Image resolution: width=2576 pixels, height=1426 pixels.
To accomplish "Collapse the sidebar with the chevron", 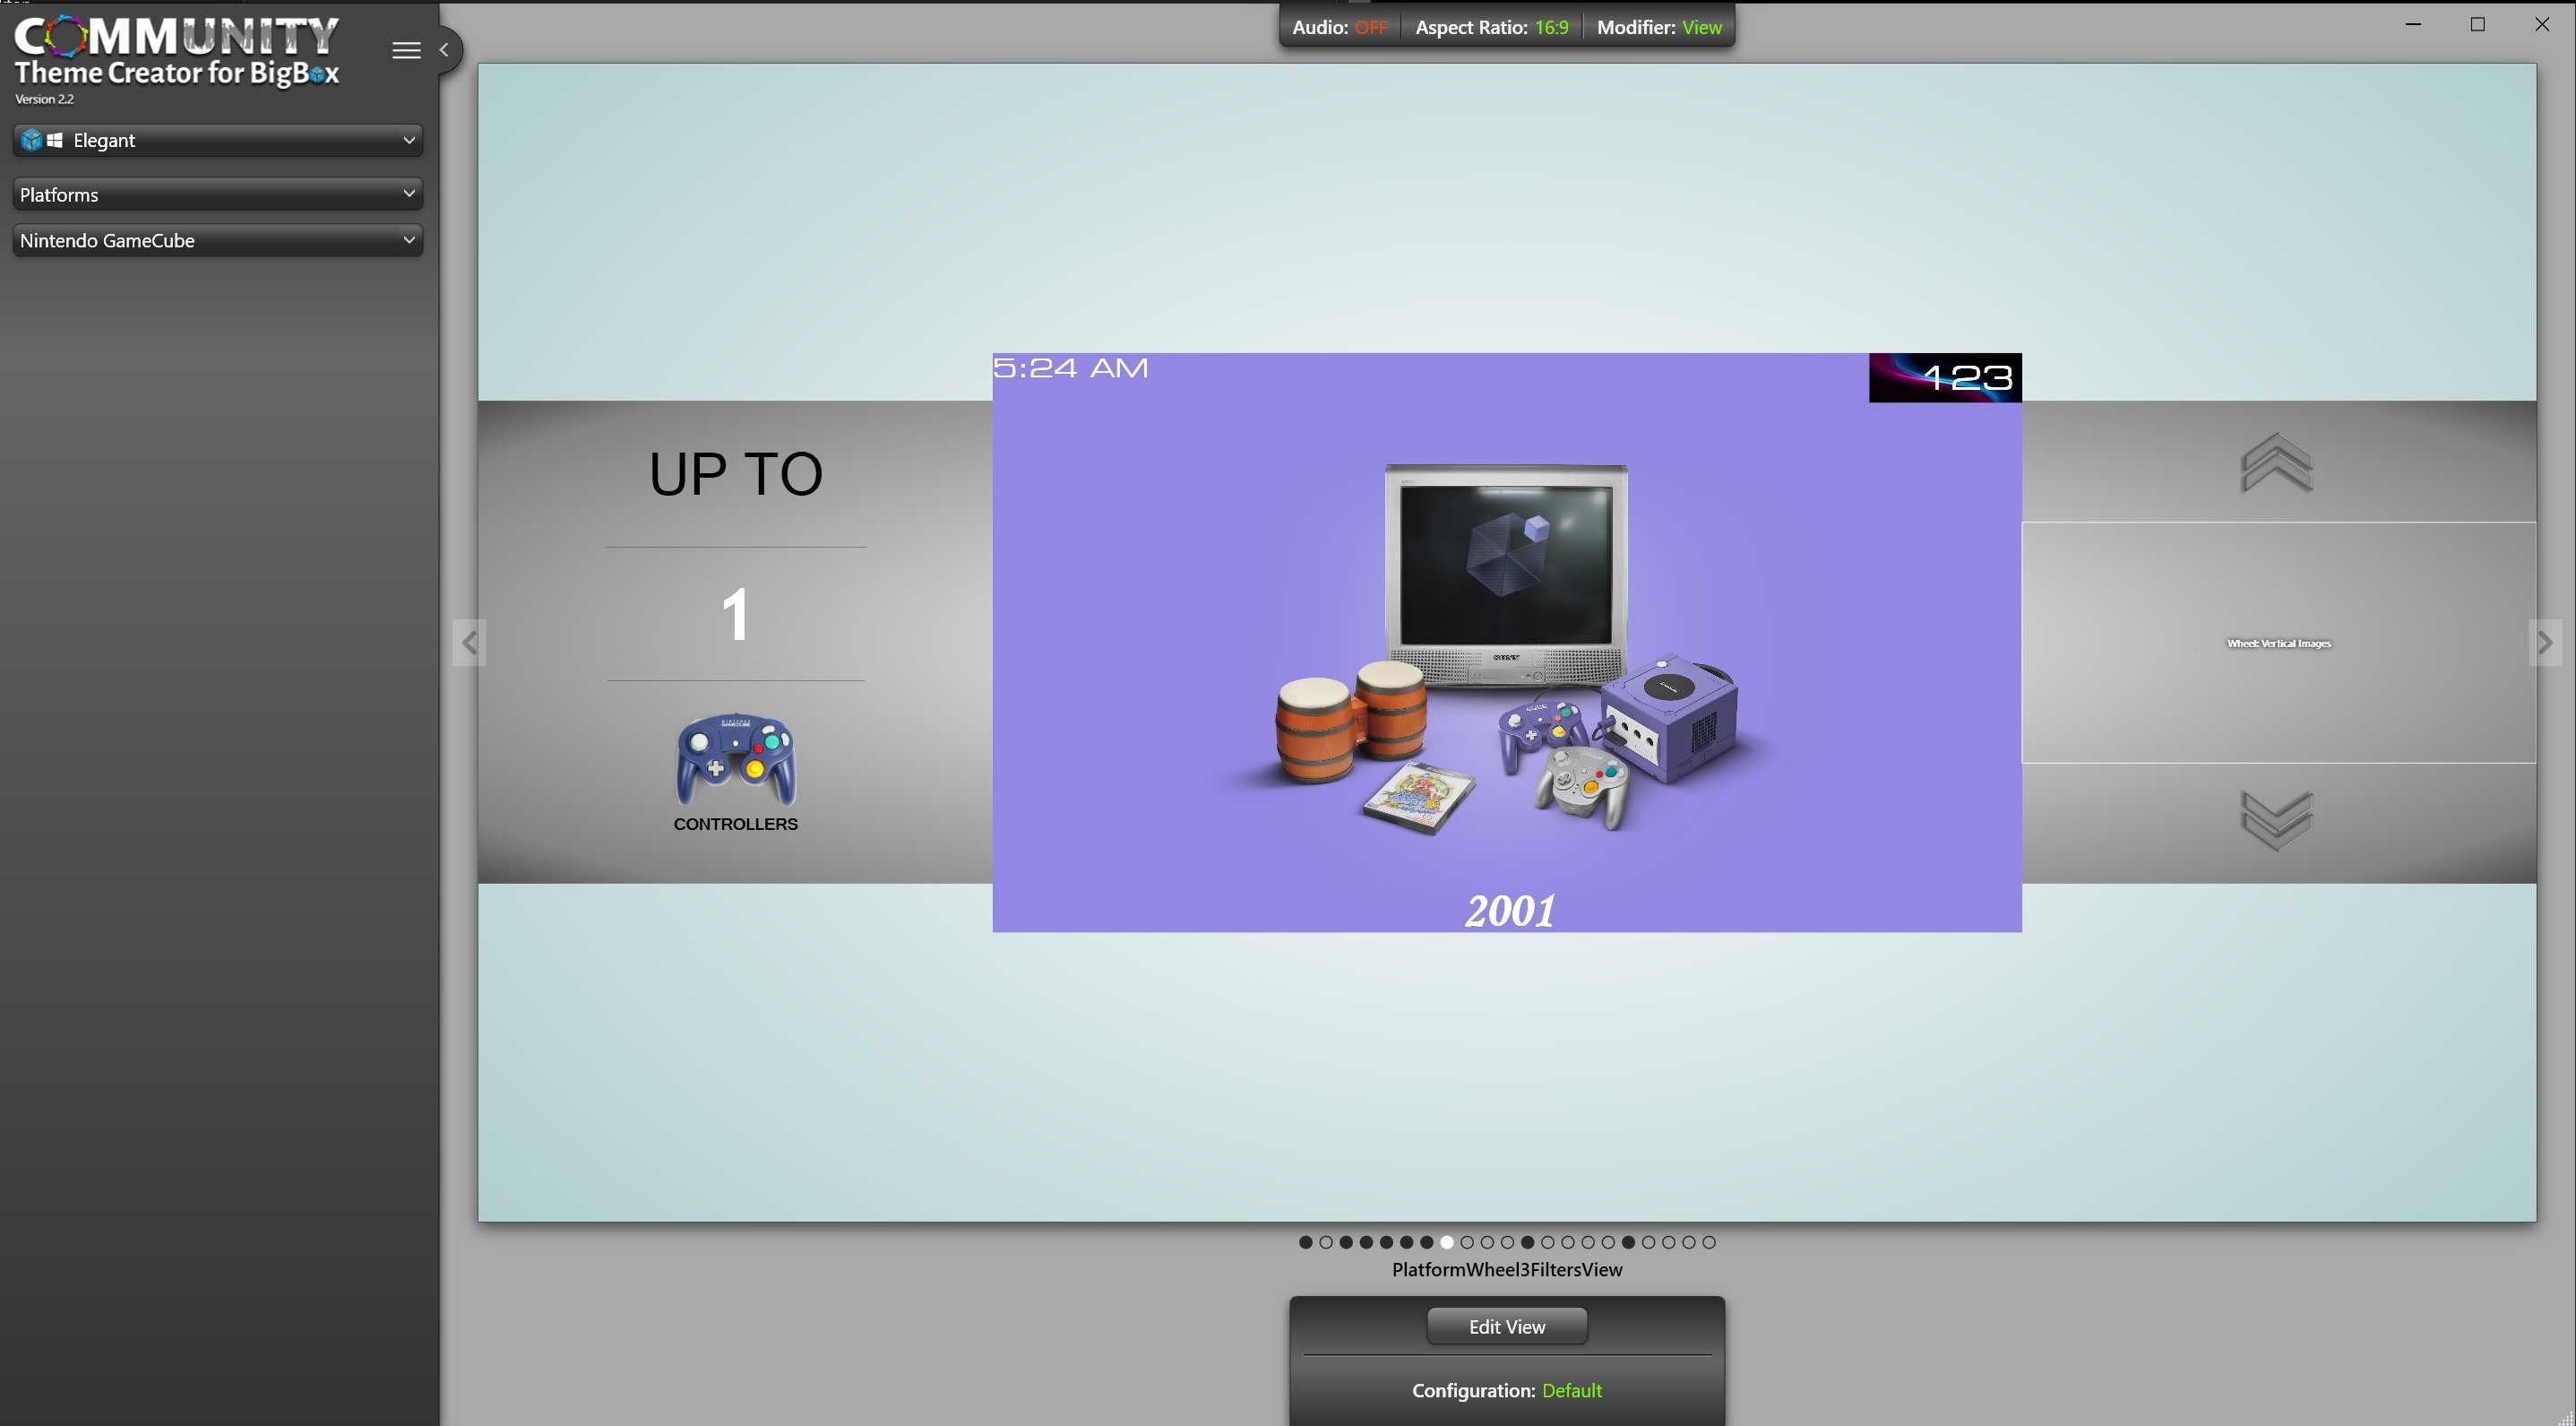I will [444, 50].
